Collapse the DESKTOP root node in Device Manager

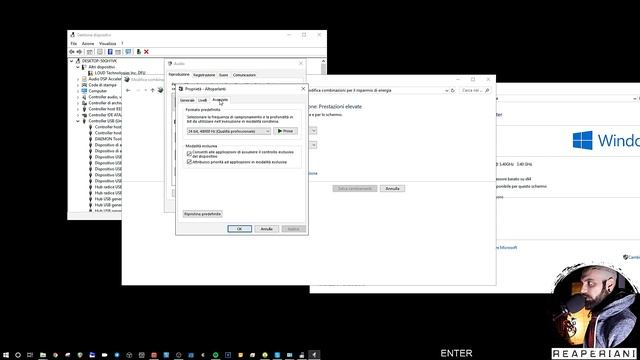(72, 61)
